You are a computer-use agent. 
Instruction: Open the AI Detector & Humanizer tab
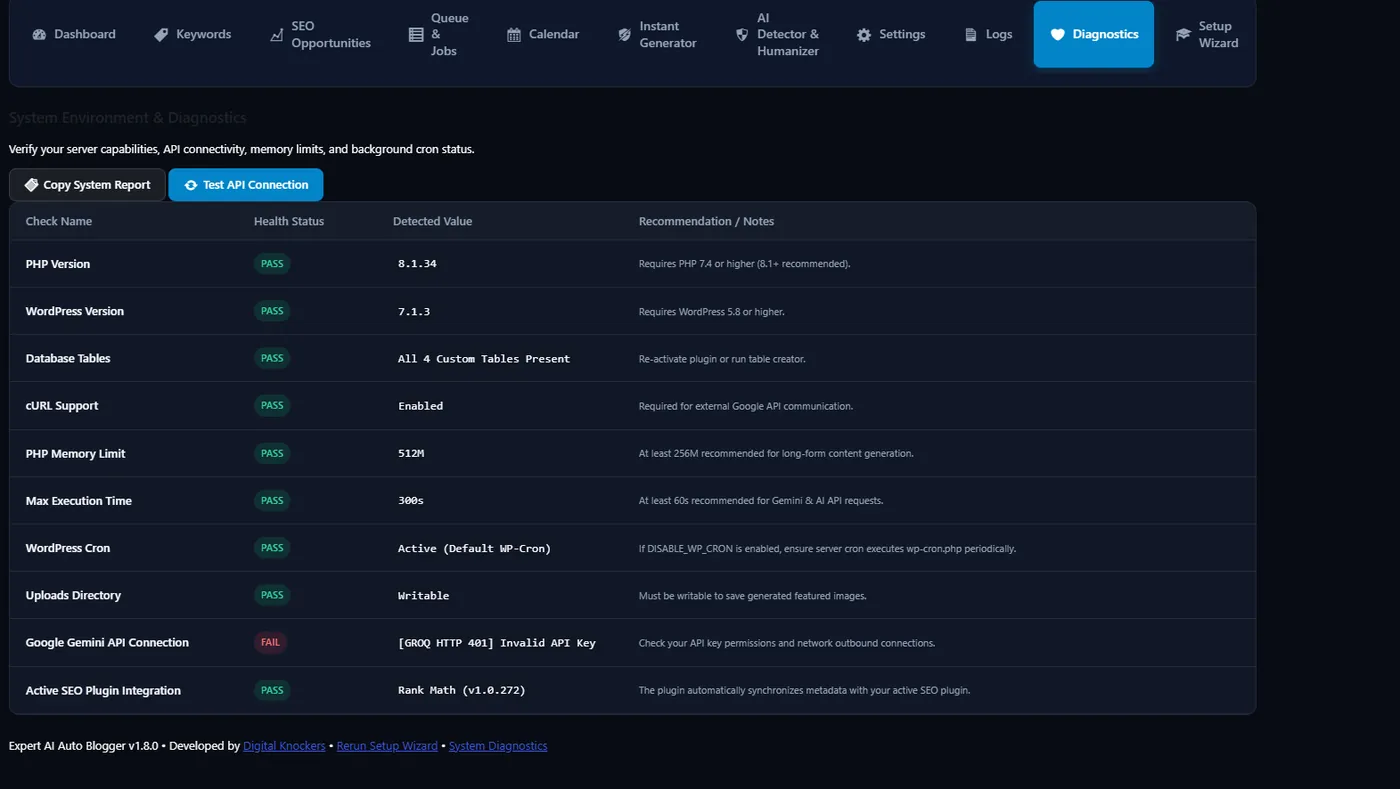777,34
